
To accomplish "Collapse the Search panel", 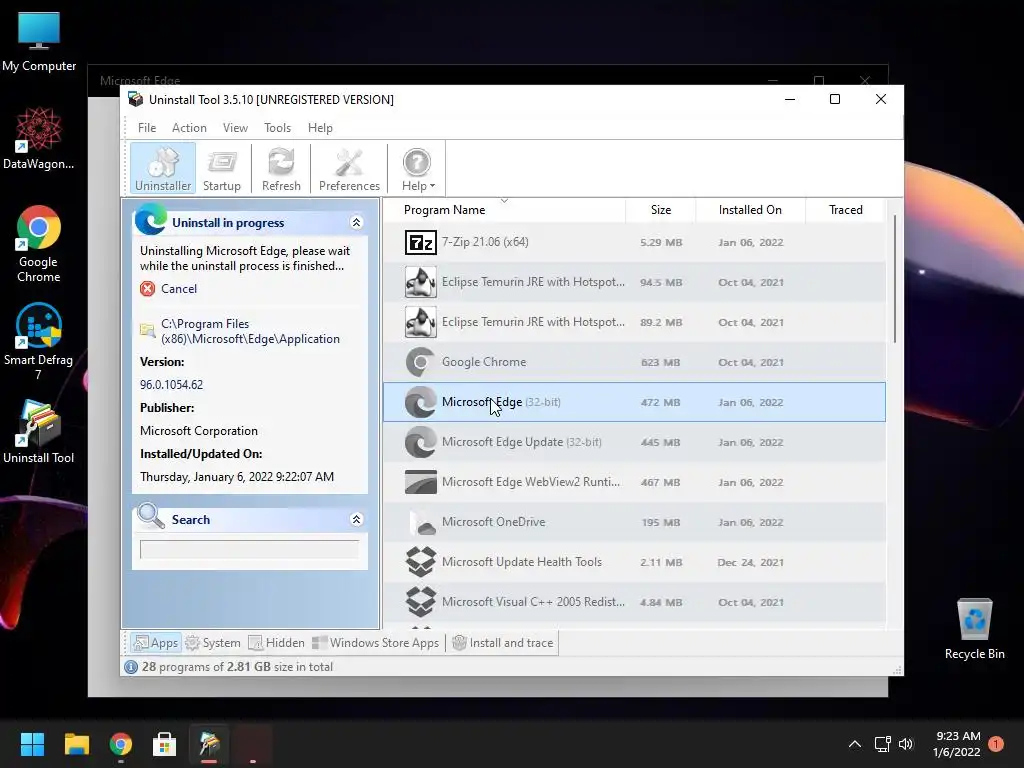I will pyautogui.click(x=357, y=519).
